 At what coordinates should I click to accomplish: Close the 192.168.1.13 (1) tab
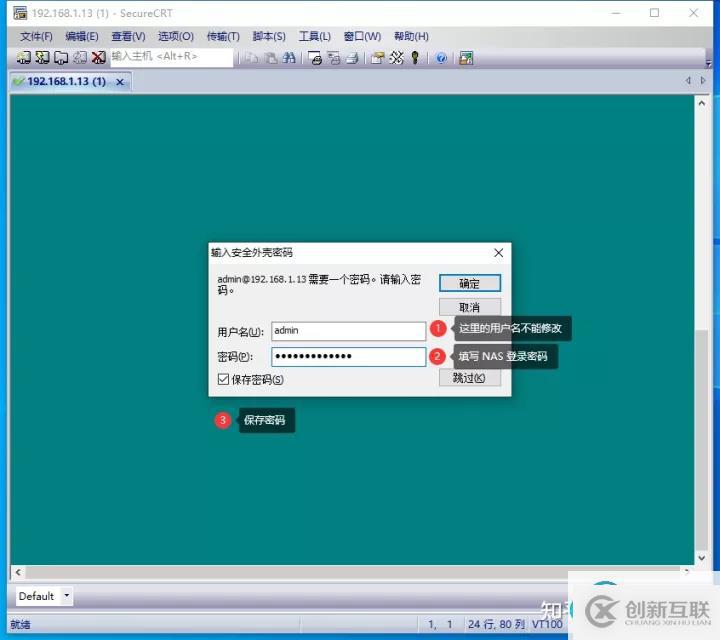120,82
